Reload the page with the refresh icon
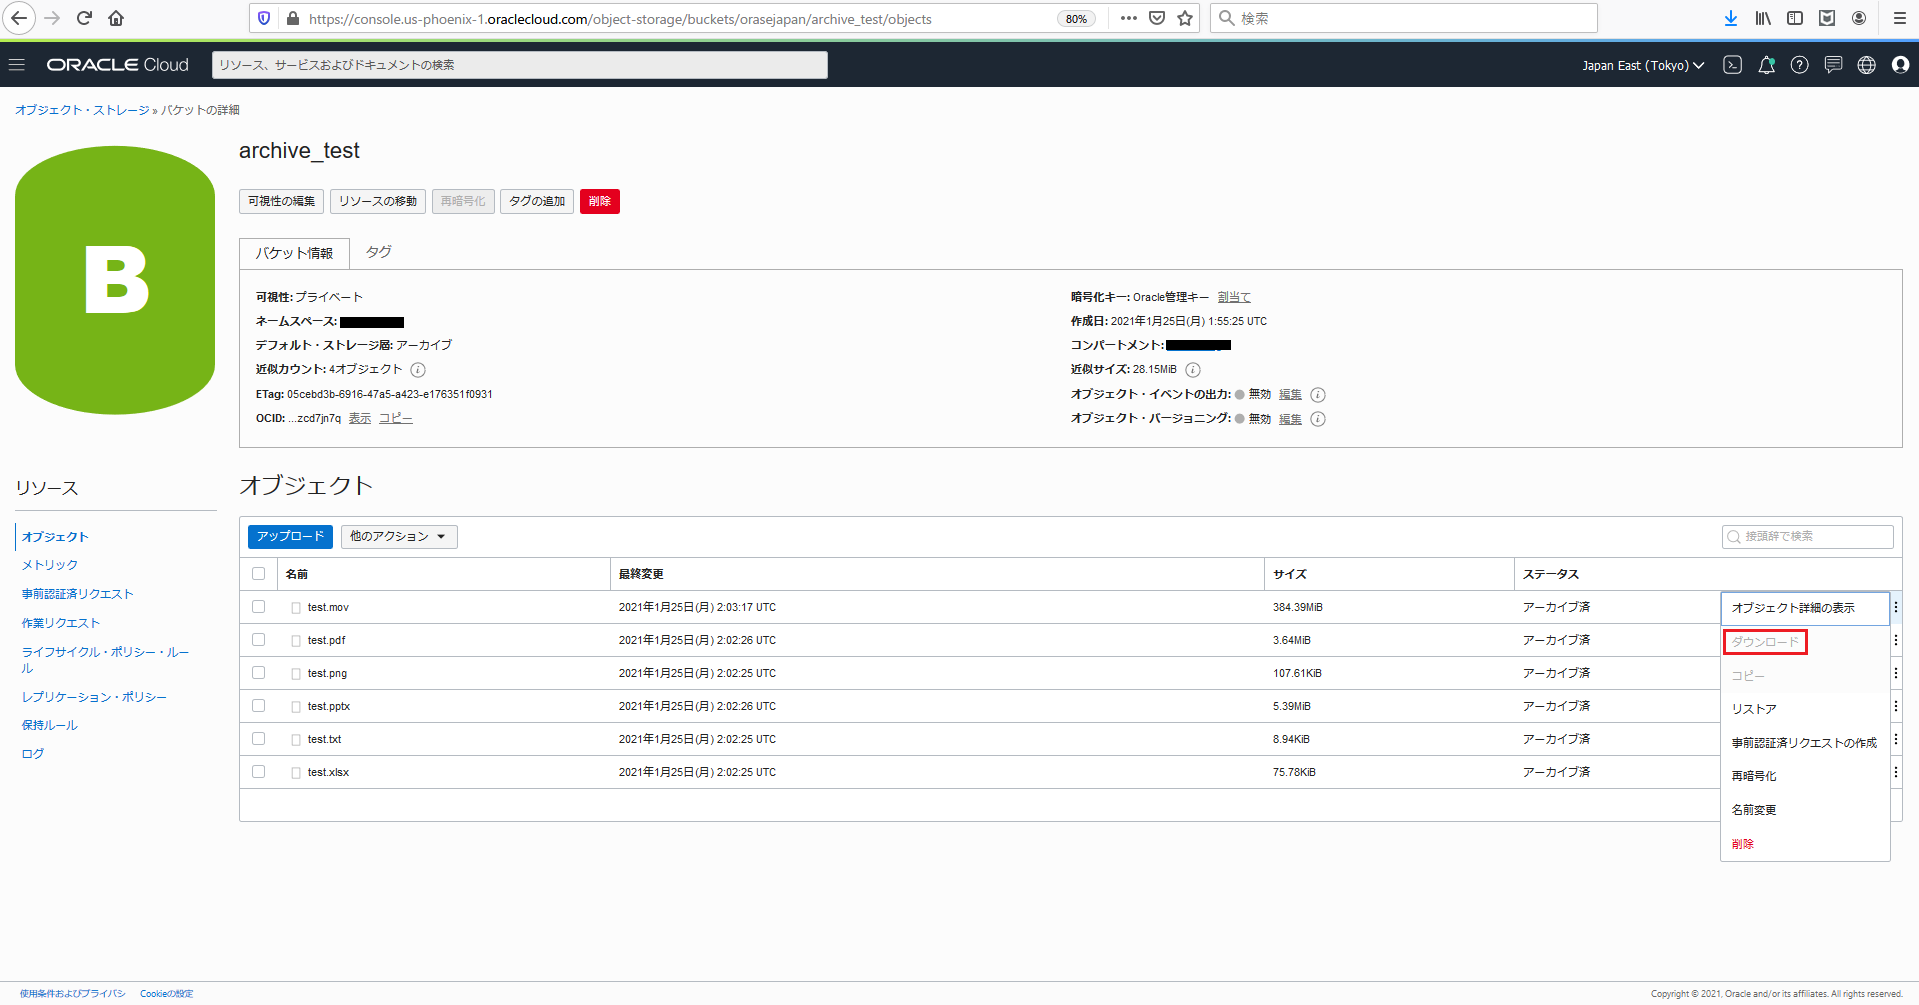Viewport: 1919px width, 1005px height. tap(85, 18)
